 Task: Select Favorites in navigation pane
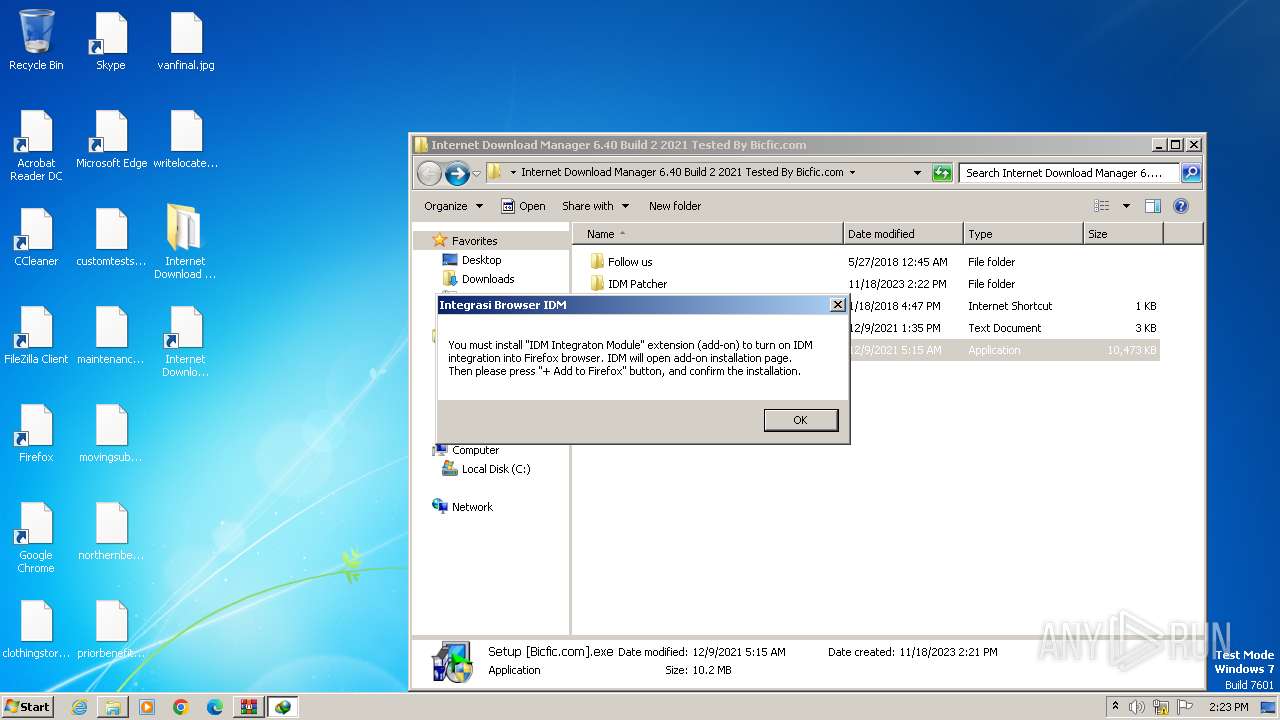[474, 241]
